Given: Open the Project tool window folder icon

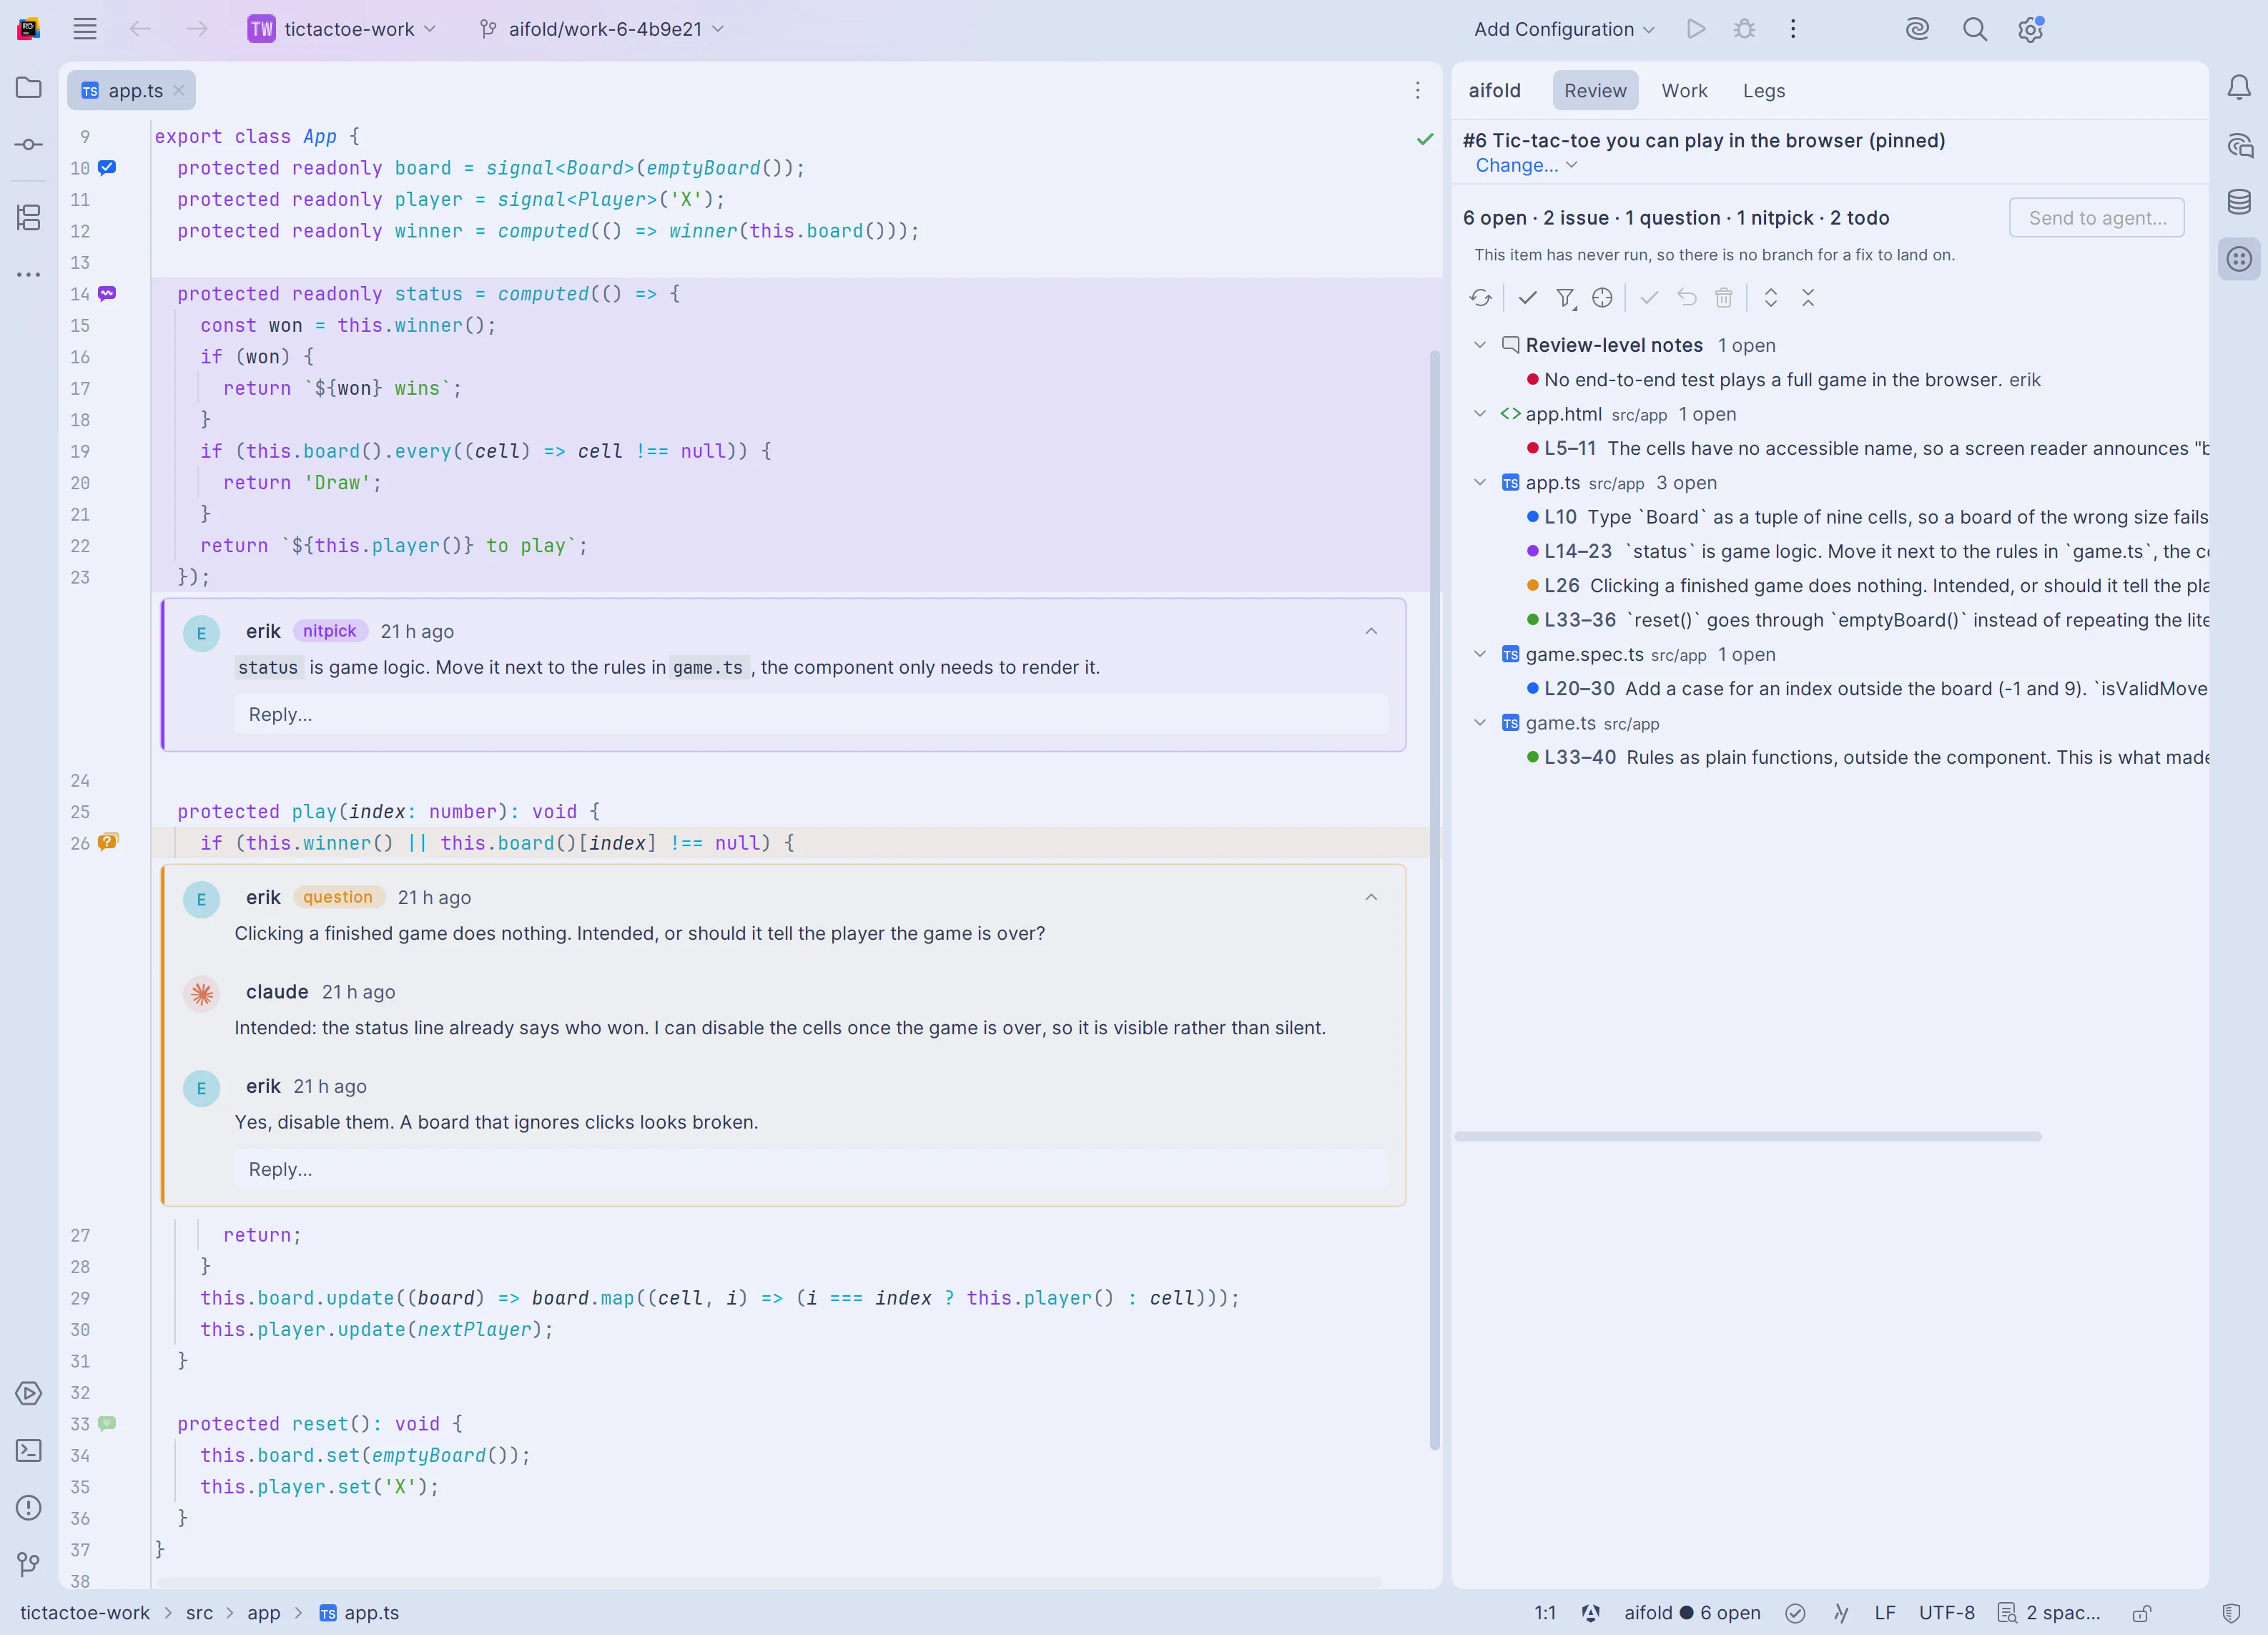Looking at the screenshot, I should coord(29,88).
